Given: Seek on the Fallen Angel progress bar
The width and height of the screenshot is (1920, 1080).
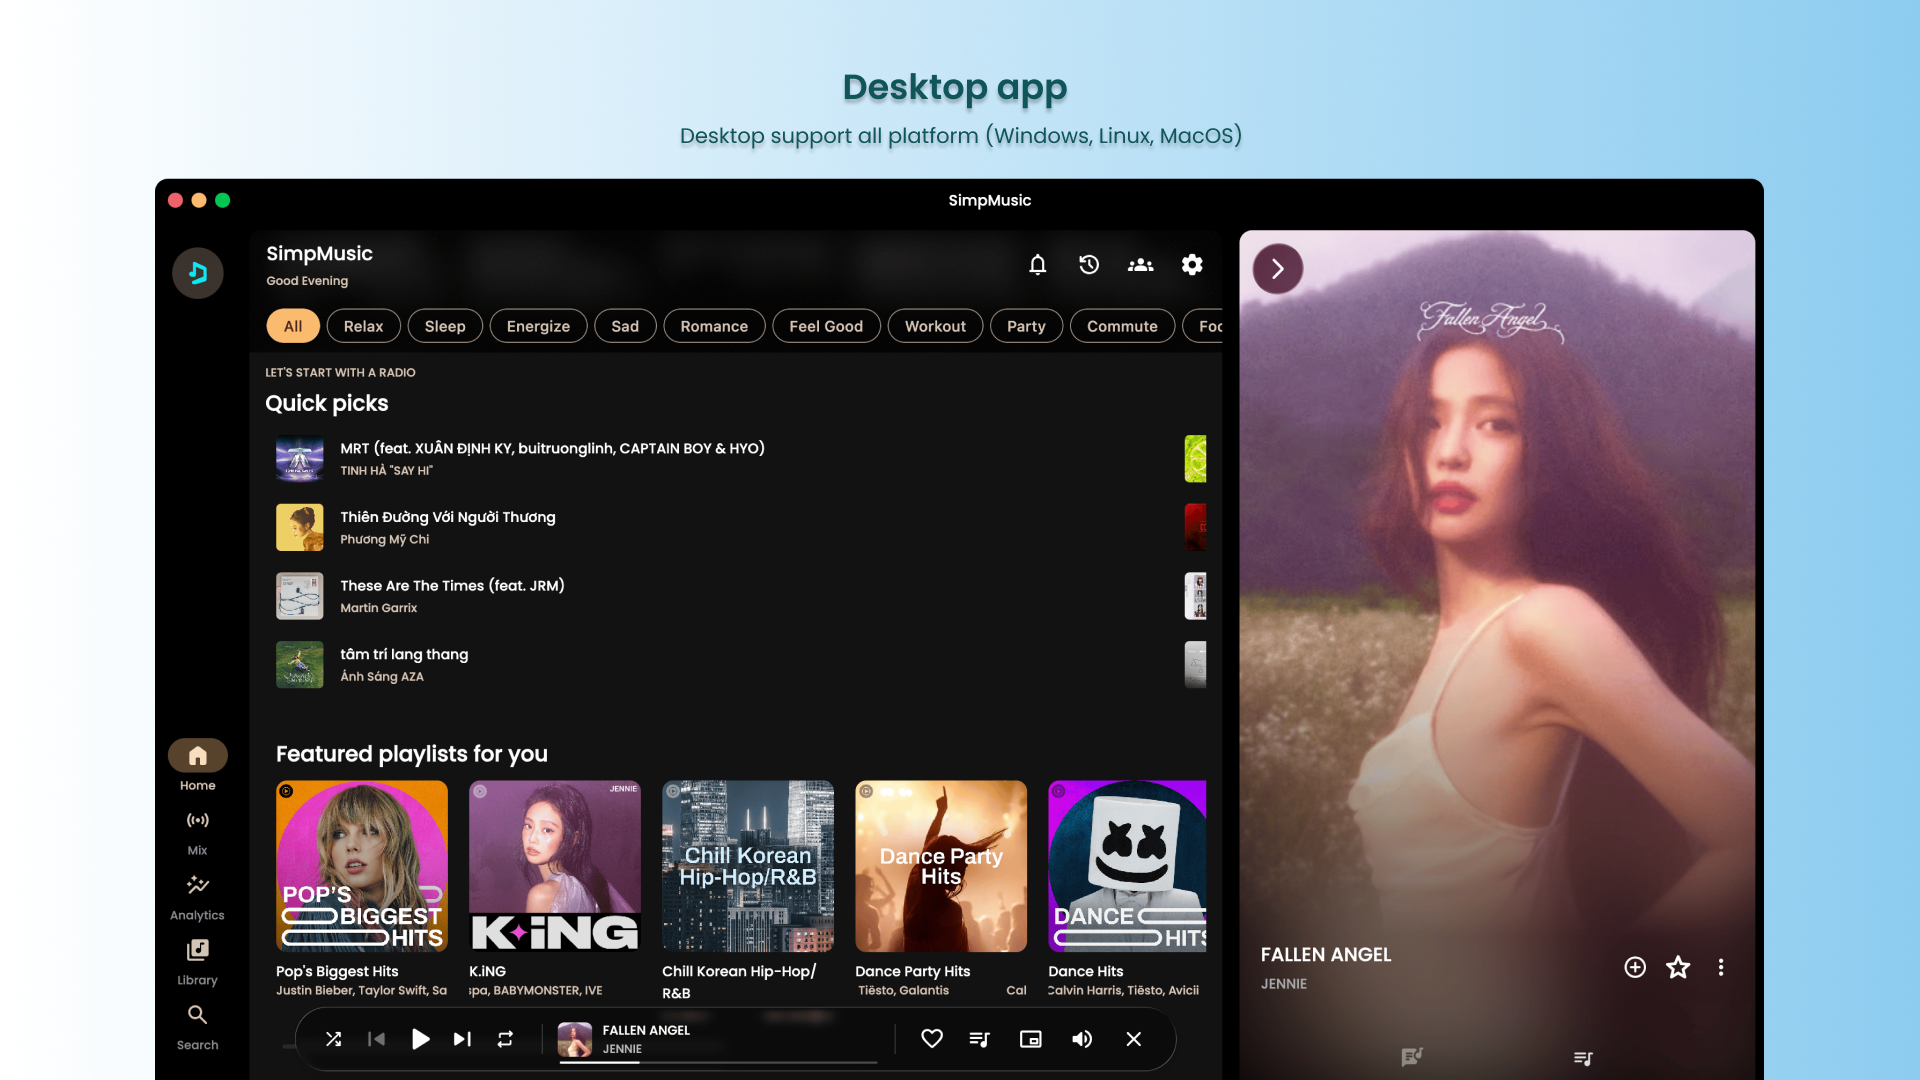Looking at the screenshot, I should [x=718, y=1062].
